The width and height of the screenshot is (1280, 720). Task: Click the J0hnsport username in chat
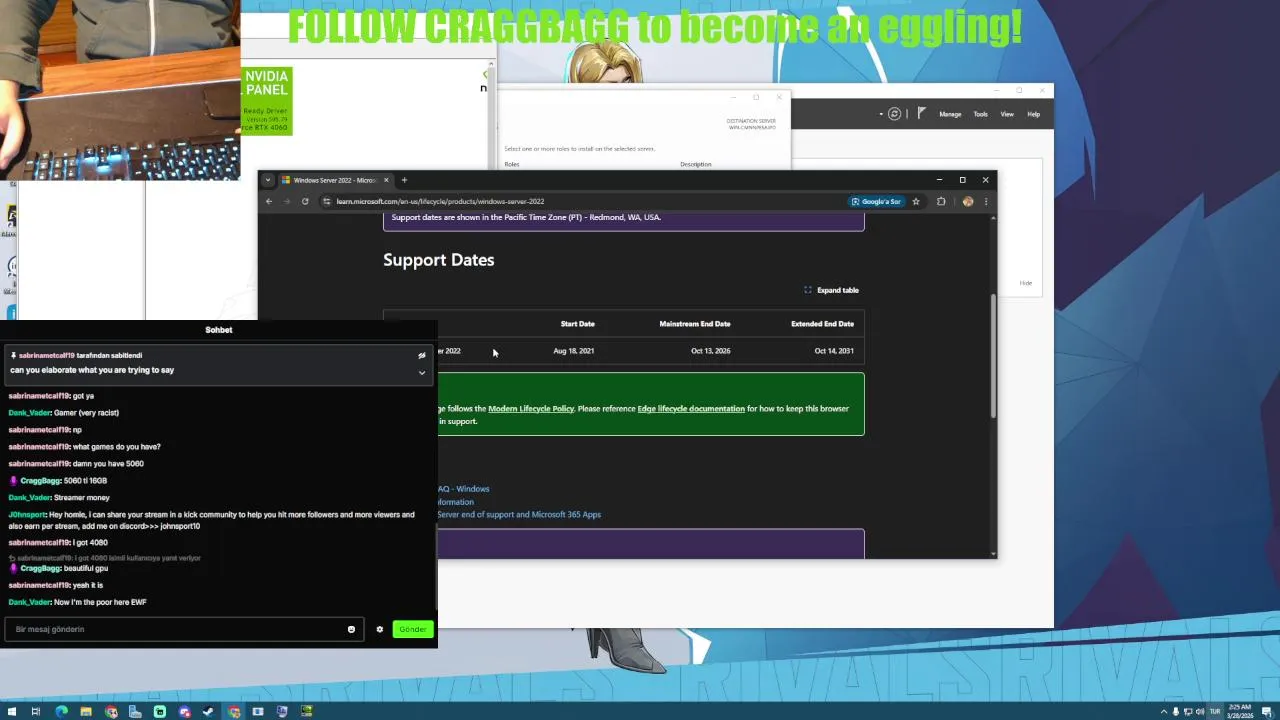click(x=27, y=515)
